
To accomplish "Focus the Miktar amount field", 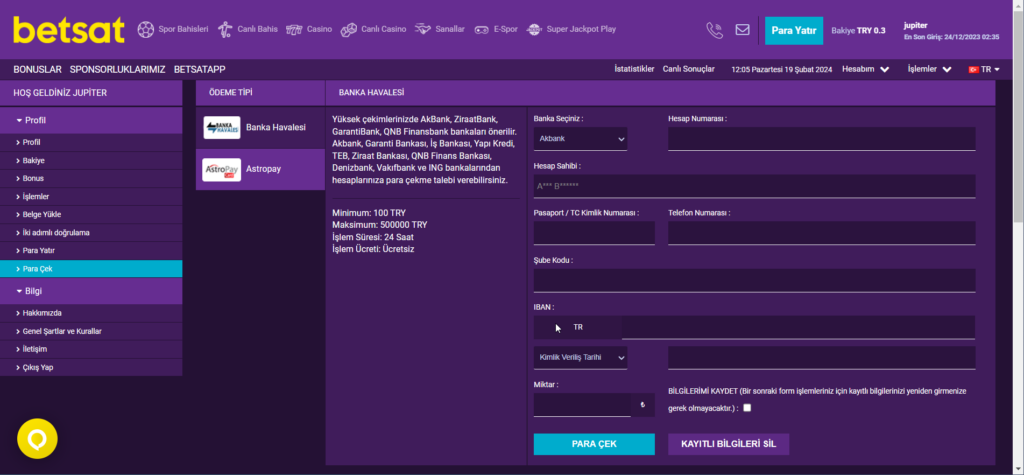I will 582,405.
